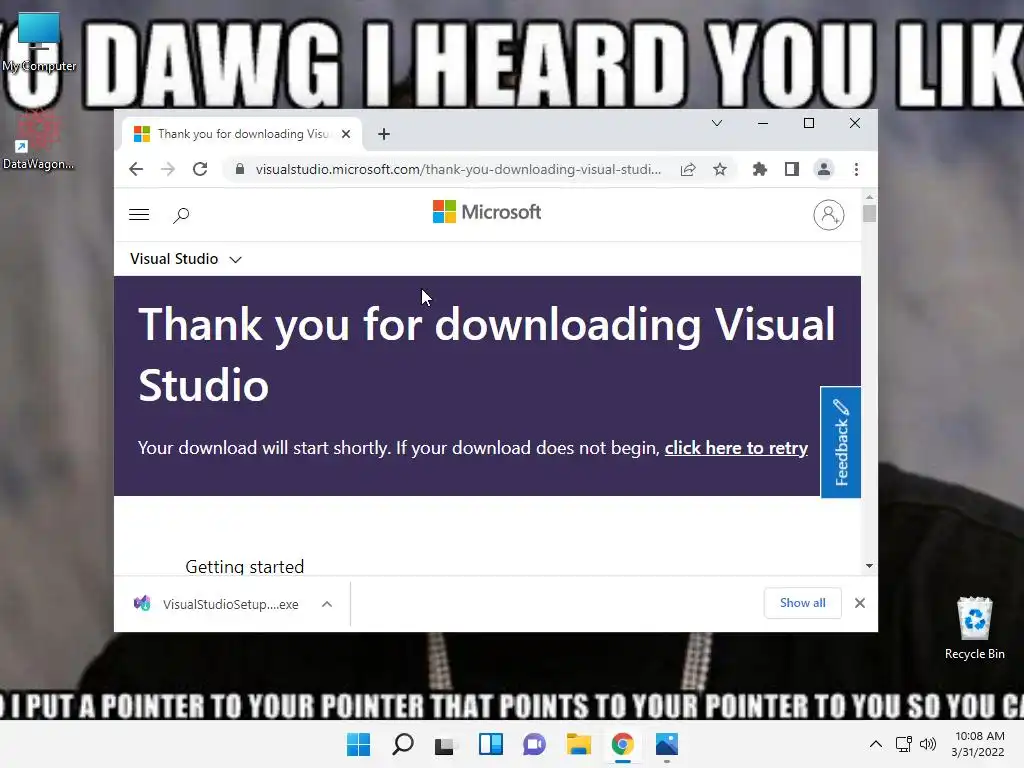This screenshot has width=1024, height=768.
Task: Open the Chrome profile avatar
Action: coord(824,170)
